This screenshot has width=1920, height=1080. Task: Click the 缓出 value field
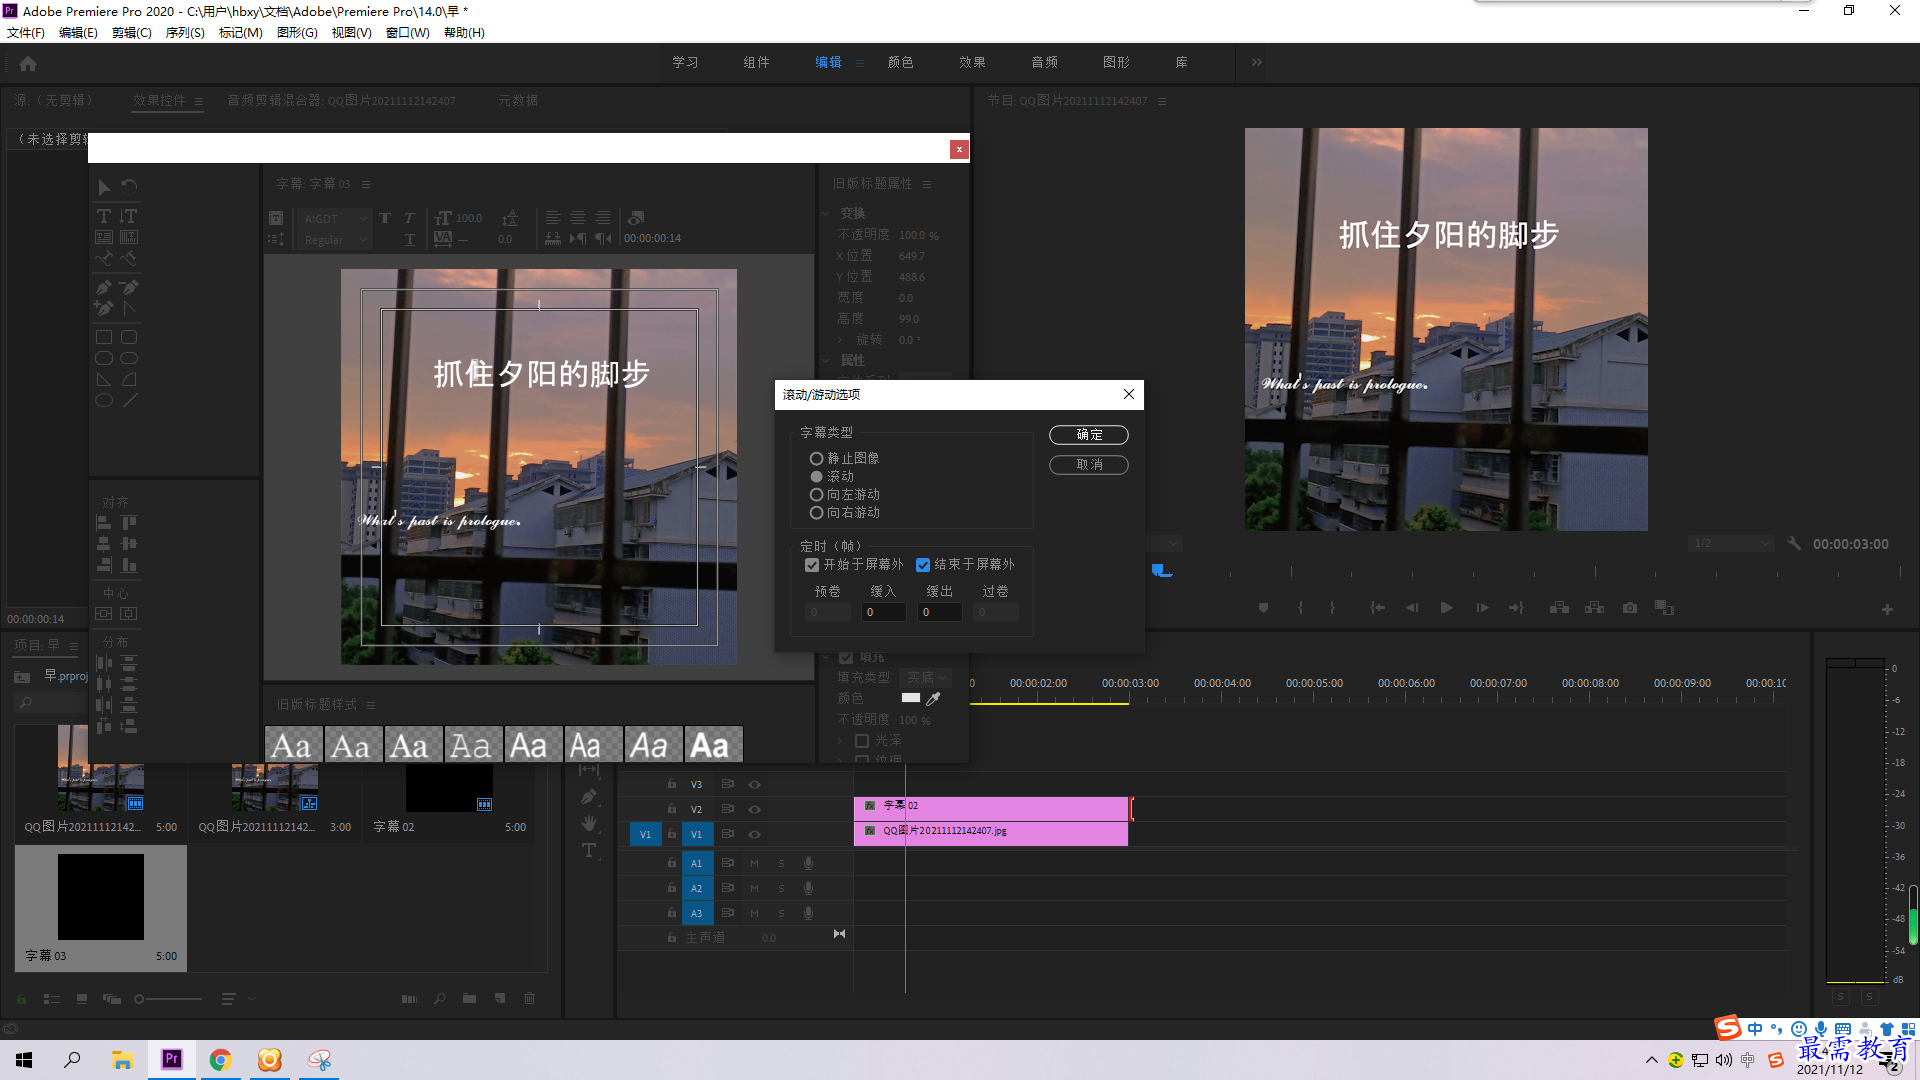coord(940,612)
